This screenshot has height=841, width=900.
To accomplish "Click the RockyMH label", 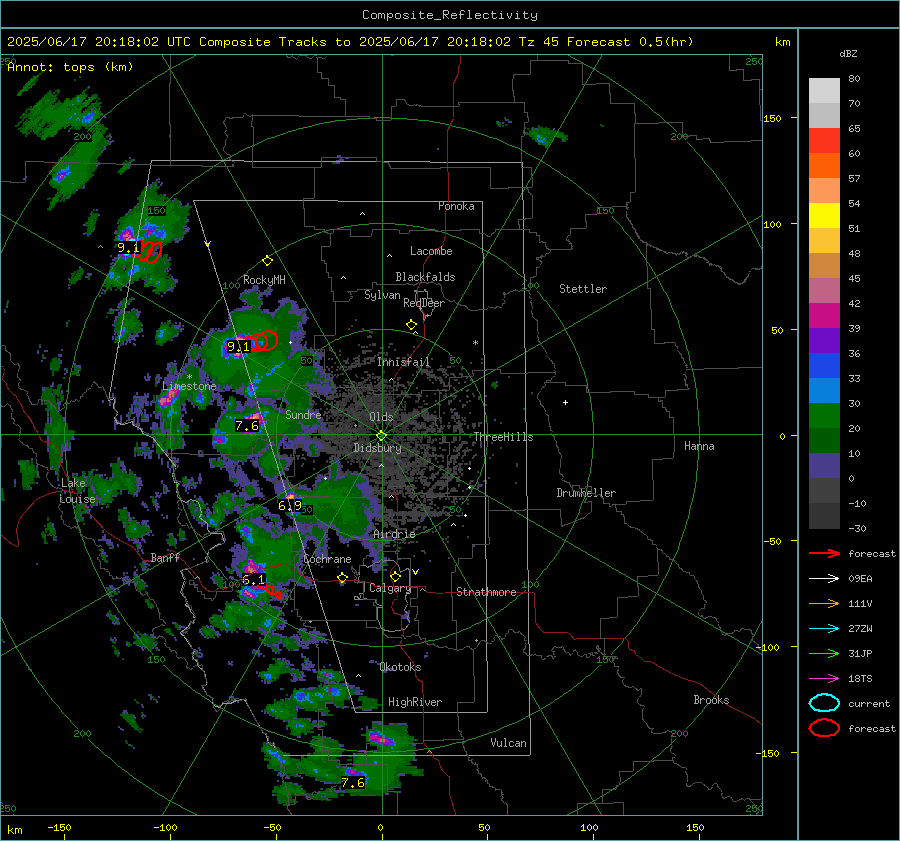I will tap(264, 280).
